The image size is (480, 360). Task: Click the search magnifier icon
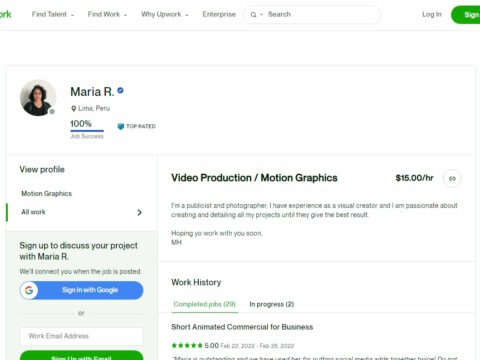tap(254, 15)
